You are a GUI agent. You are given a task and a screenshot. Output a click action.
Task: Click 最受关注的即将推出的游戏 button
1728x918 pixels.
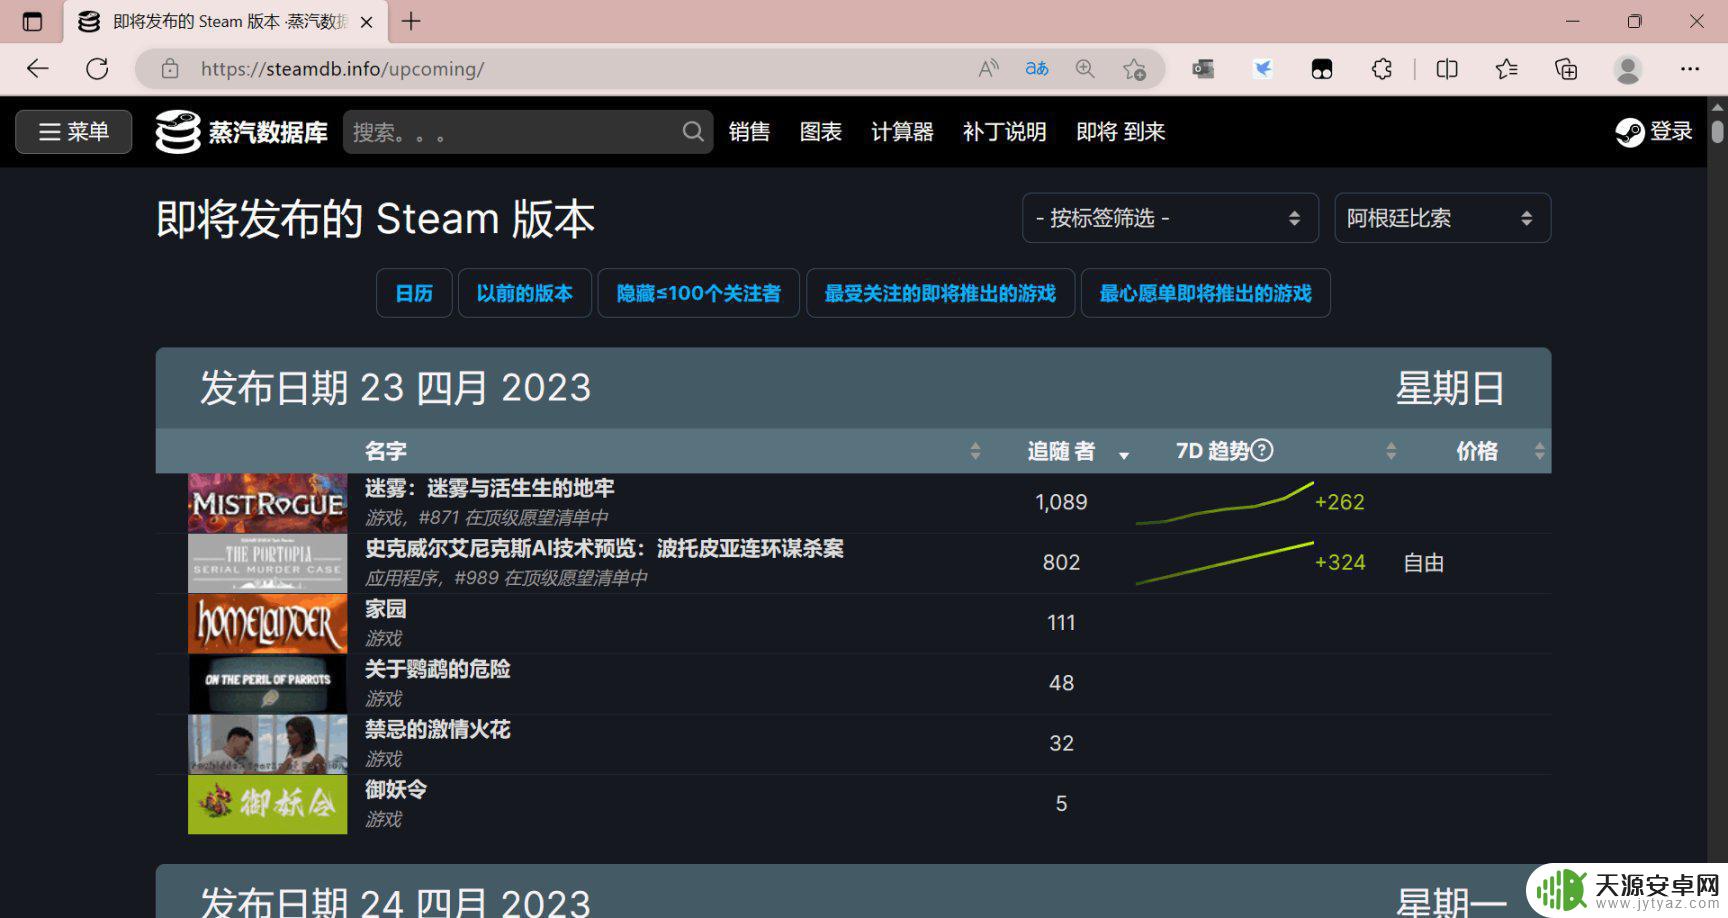940,293
